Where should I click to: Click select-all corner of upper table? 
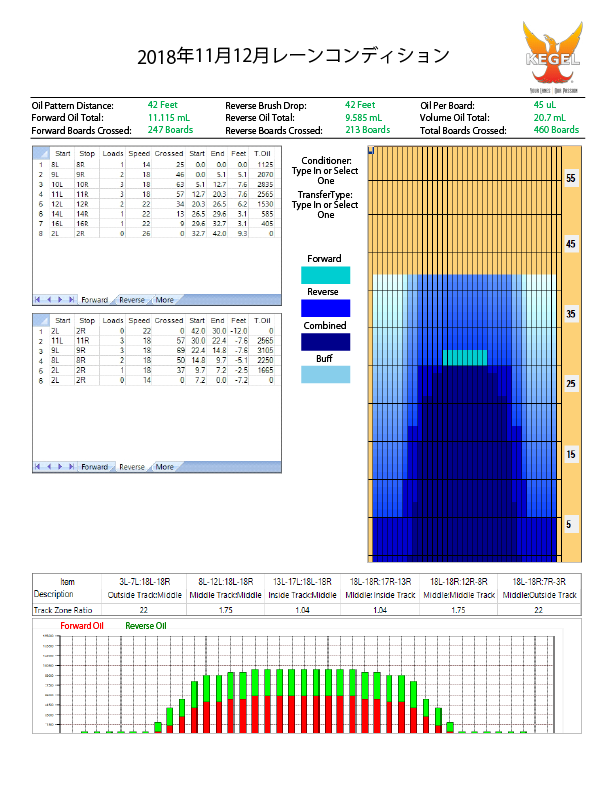point(41,153)
